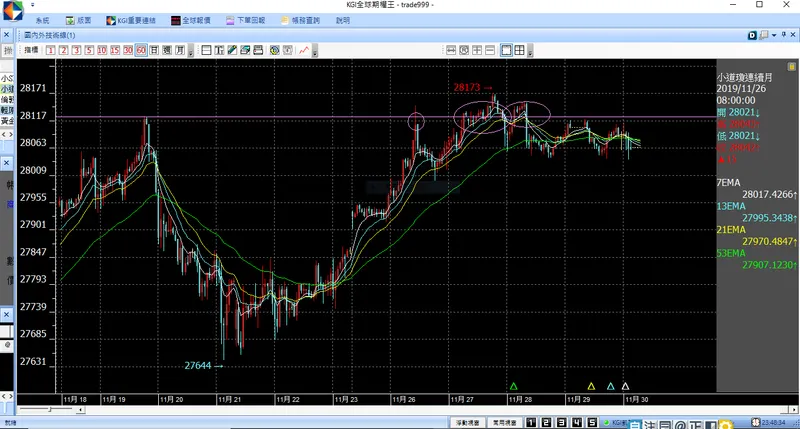800x429 pixels.
Task: Switch to workspace 3 button
Action: pos(562,422)
